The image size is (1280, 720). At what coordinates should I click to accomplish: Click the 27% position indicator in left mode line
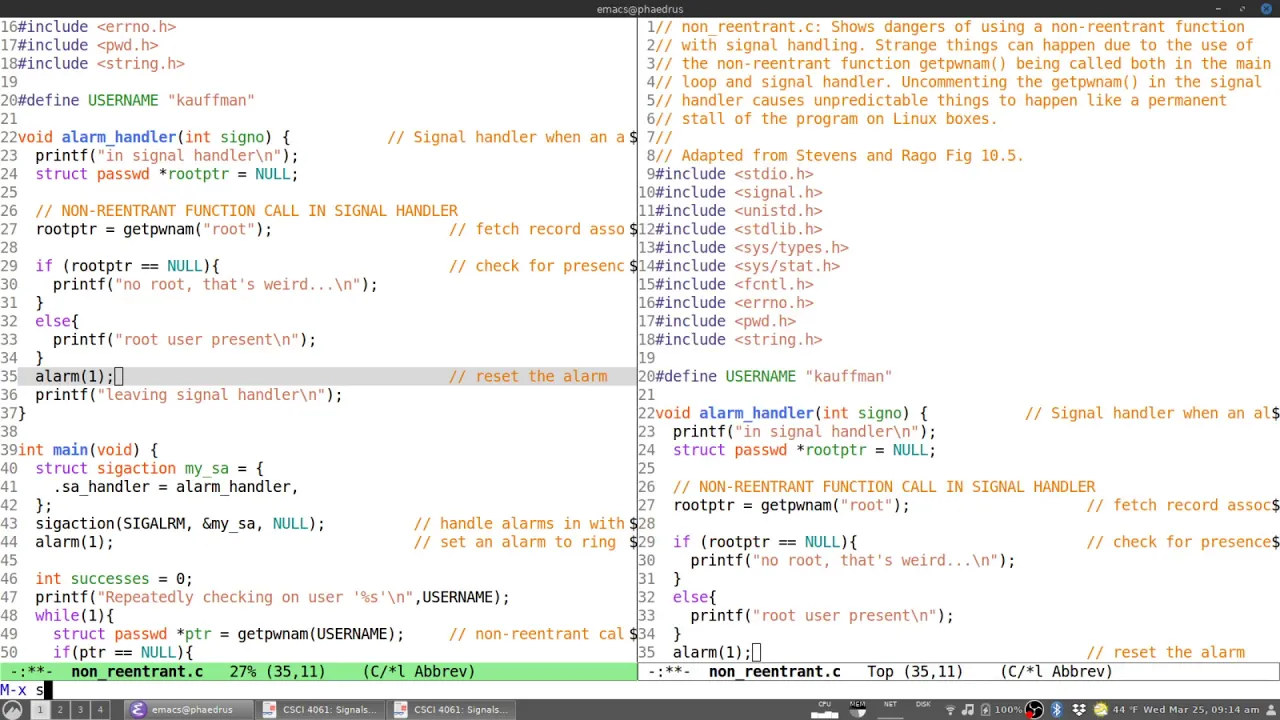pos(243,672)
